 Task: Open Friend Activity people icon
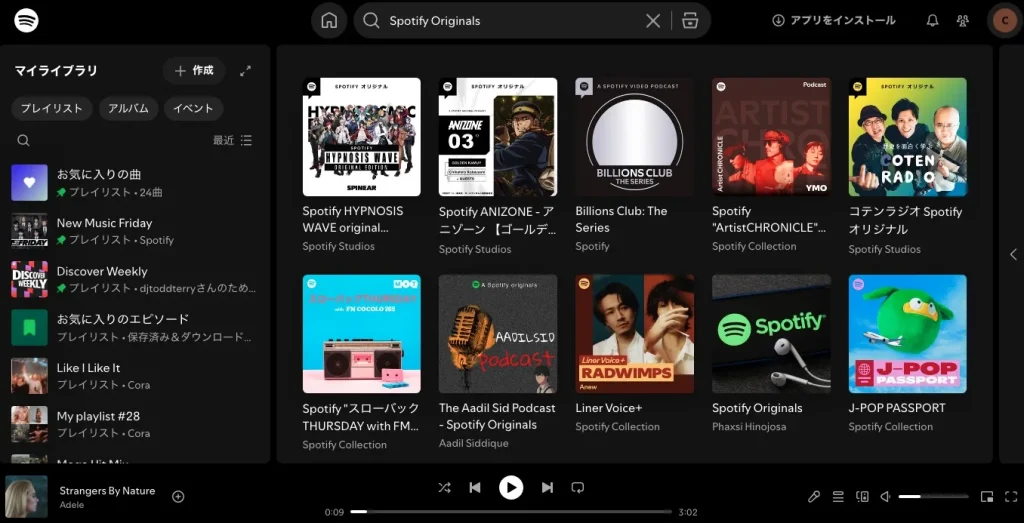click(963, 21)
